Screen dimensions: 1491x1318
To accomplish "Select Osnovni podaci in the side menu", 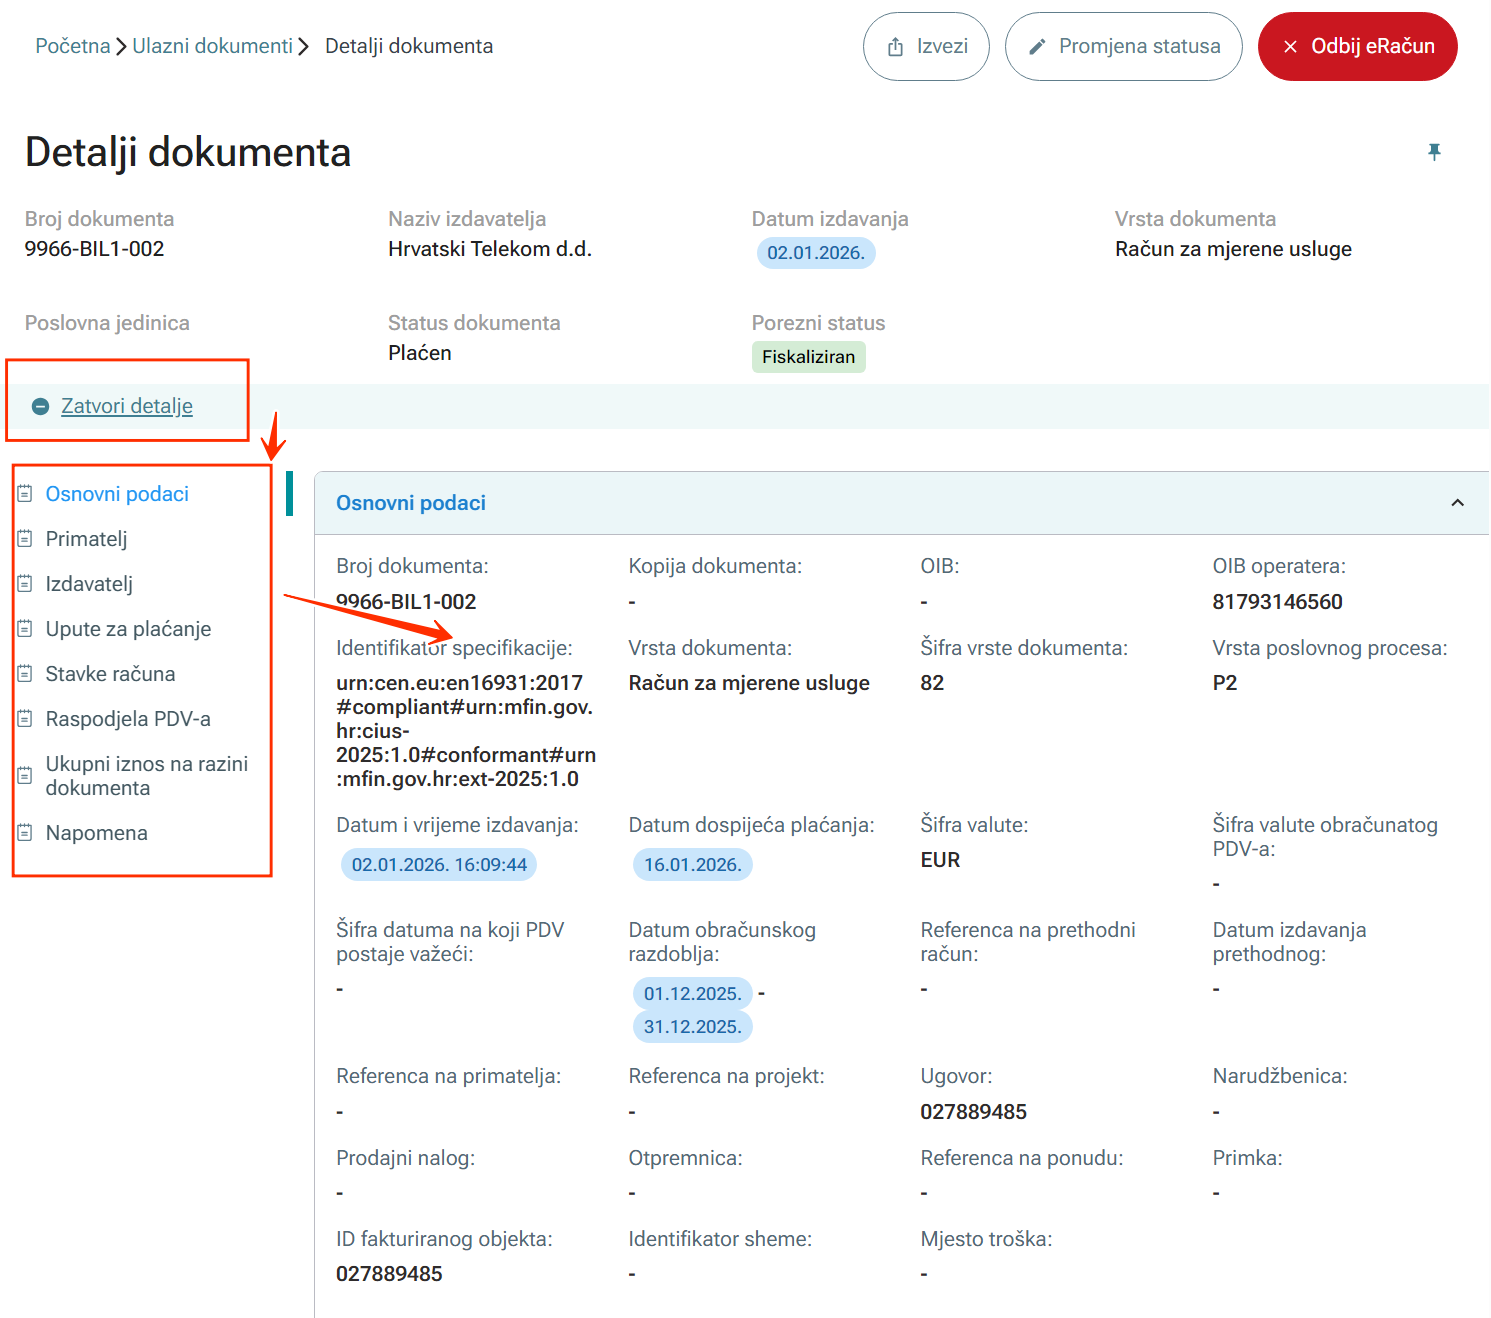I will (117, 494).
